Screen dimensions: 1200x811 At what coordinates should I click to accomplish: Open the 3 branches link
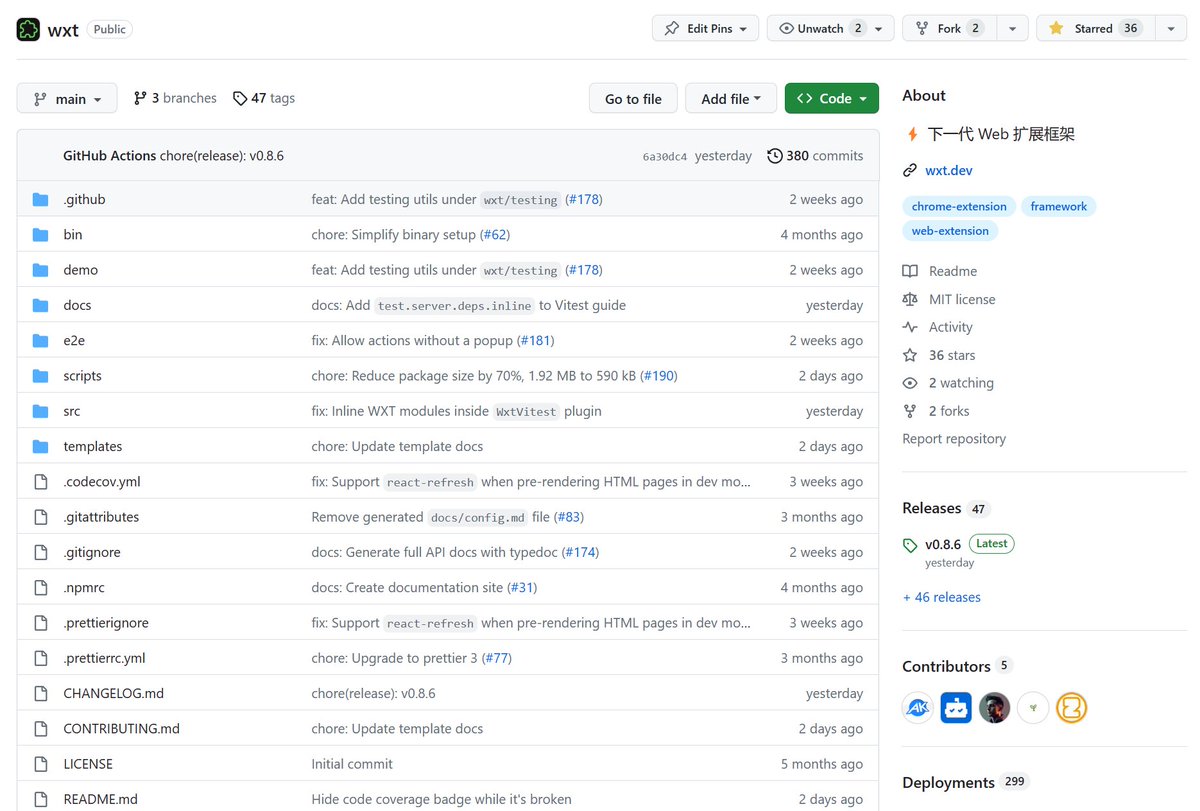pos(175,98)
